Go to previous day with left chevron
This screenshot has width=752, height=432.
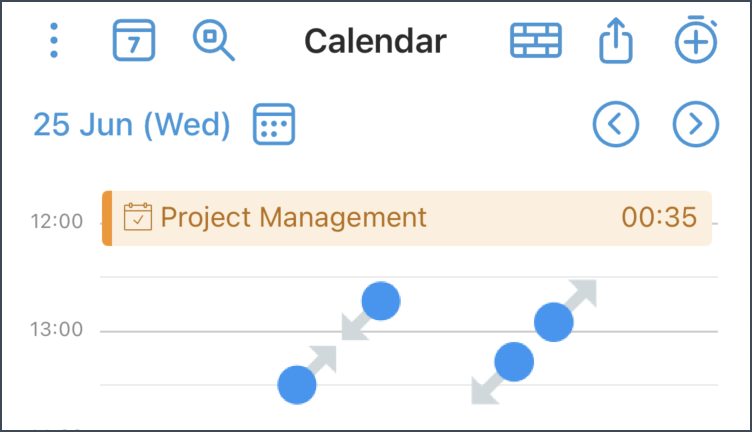(616, 124)
